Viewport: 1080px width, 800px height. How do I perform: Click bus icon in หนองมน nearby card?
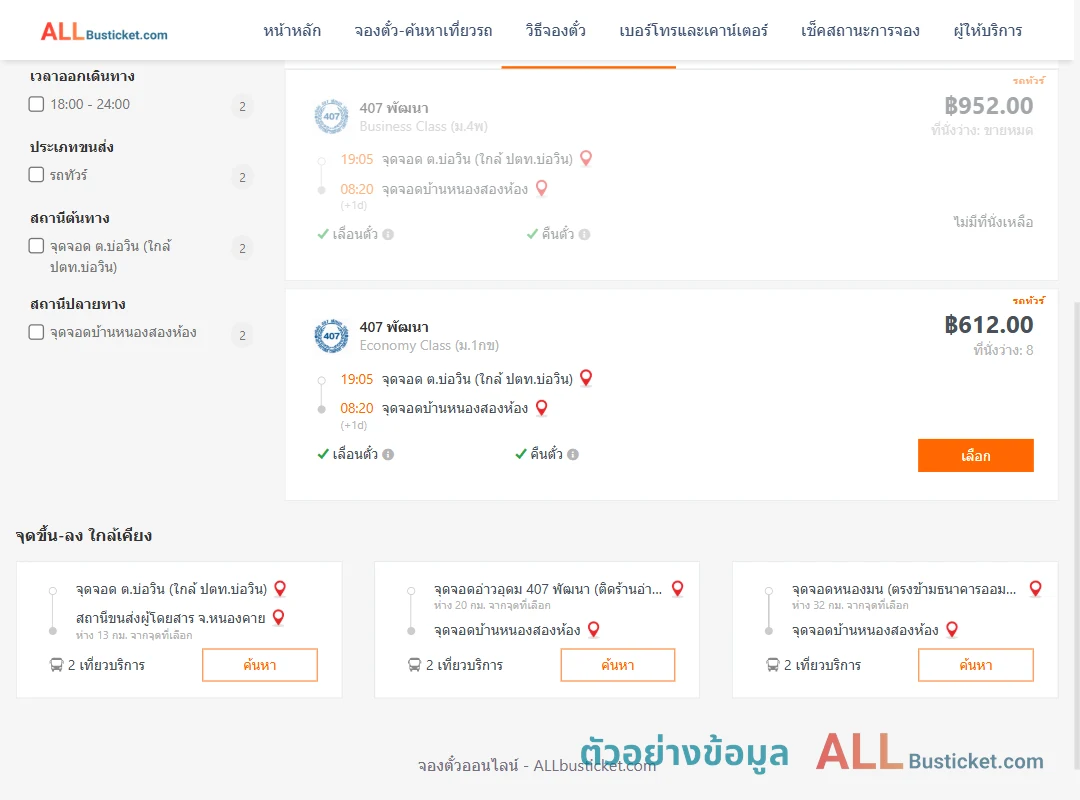773,665
